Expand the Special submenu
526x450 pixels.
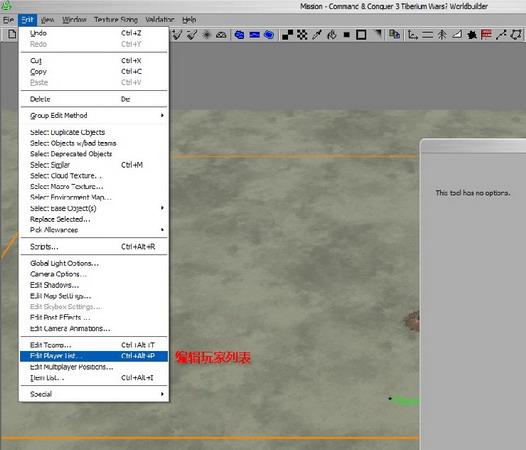click(94, 394)
